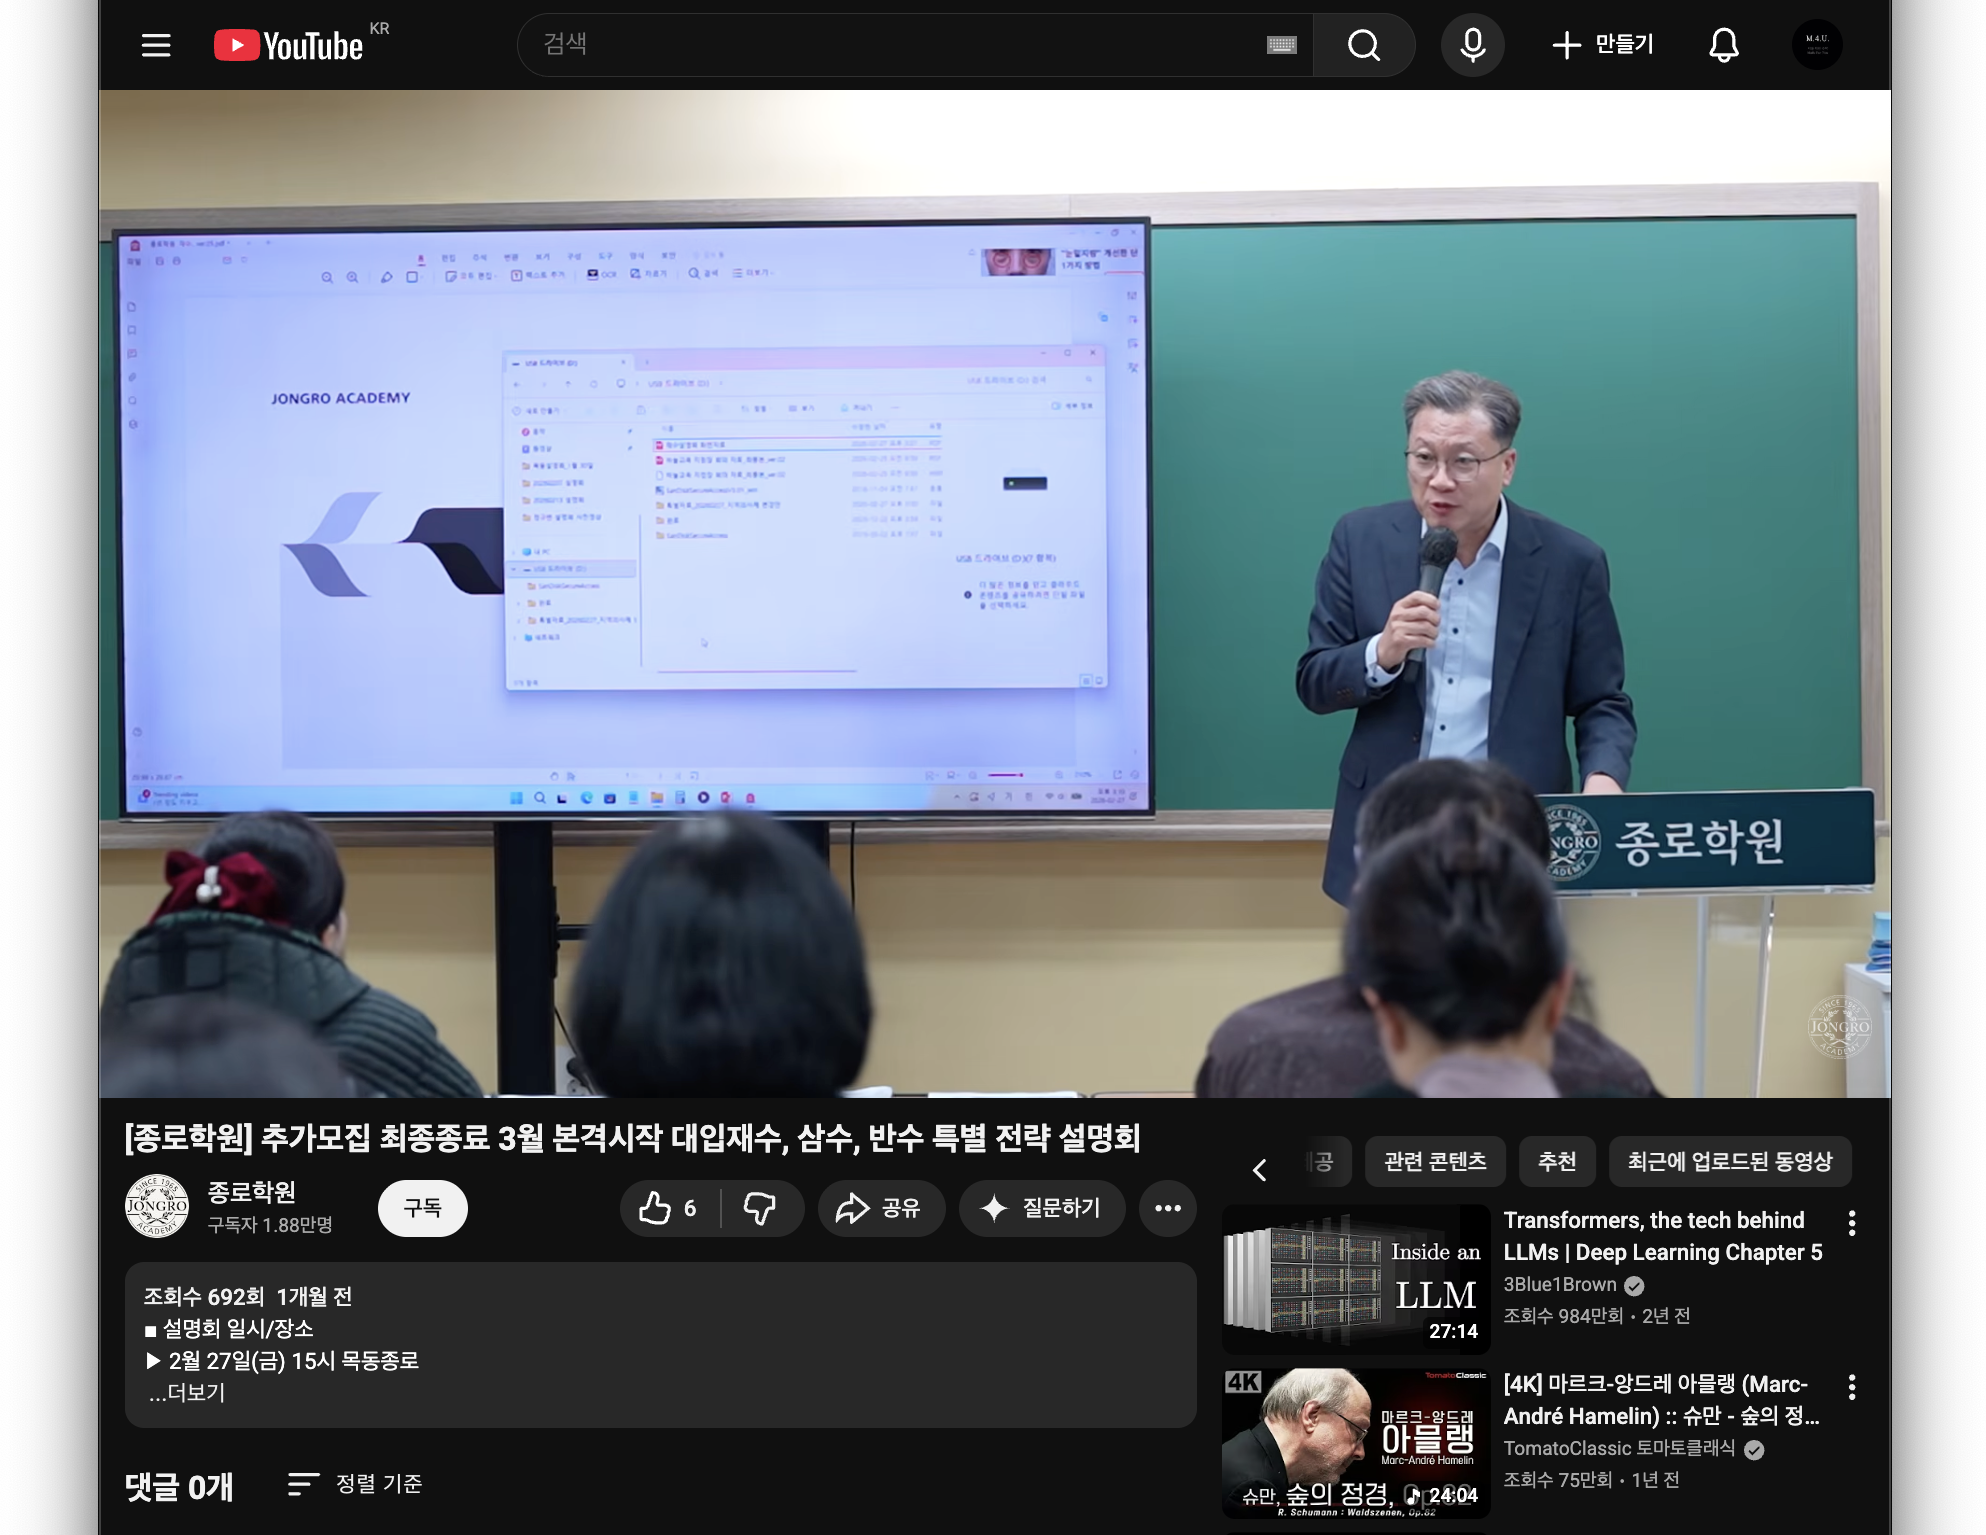Open the account avatar menu
Image resolution: width=1986 pixels, height=1535 pixels.
1816,45
